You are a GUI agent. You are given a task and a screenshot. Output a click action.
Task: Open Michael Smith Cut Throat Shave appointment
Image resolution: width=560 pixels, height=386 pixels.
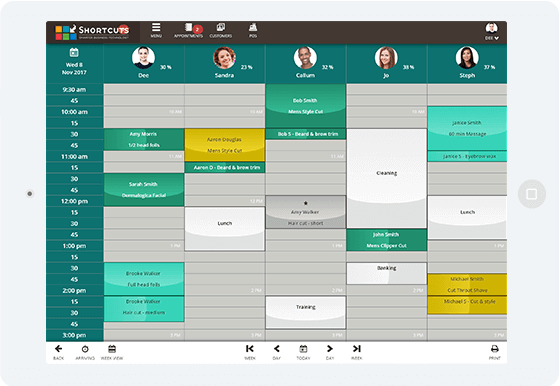point(467,285)
